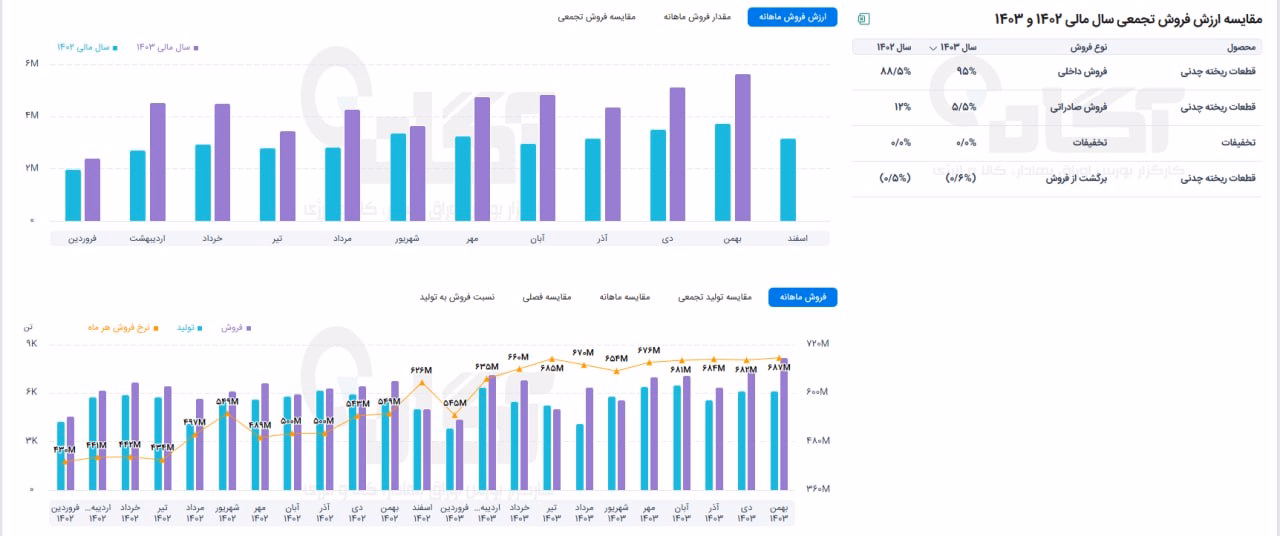Screen dimensions: 1280x536
Task: Click the cyan فروردین bar in the upper chart
Action: (73, 196)
